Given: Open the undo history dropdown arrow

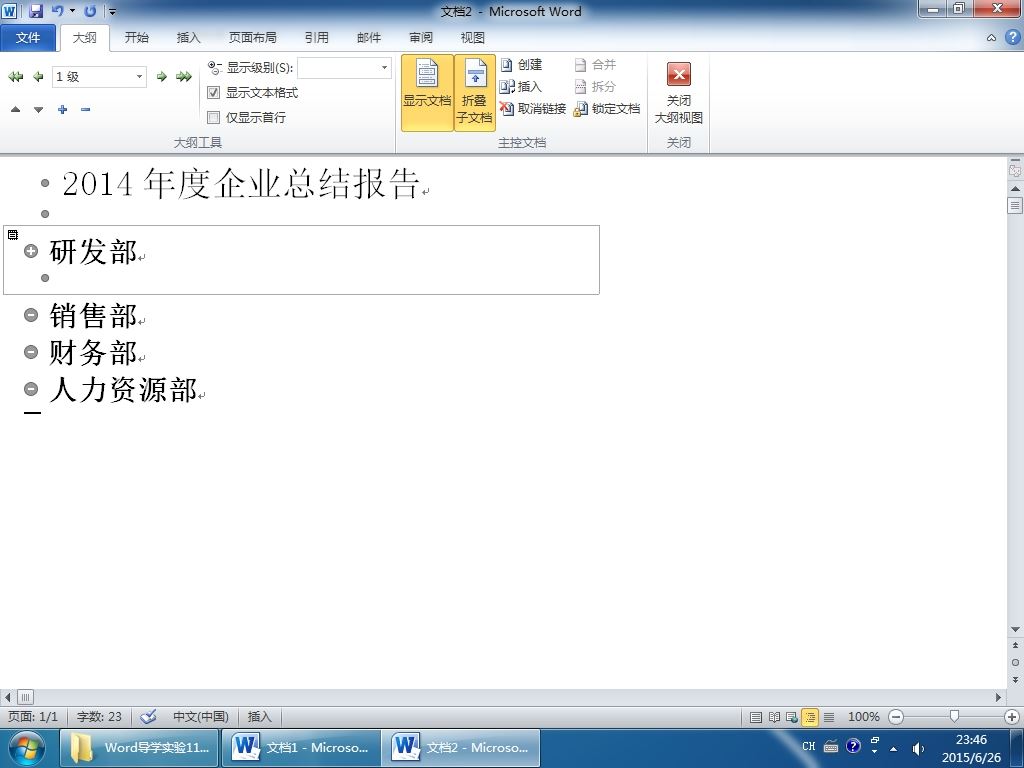Looking at the screenshot, I should pyautogui.click(x=72, y=11).
